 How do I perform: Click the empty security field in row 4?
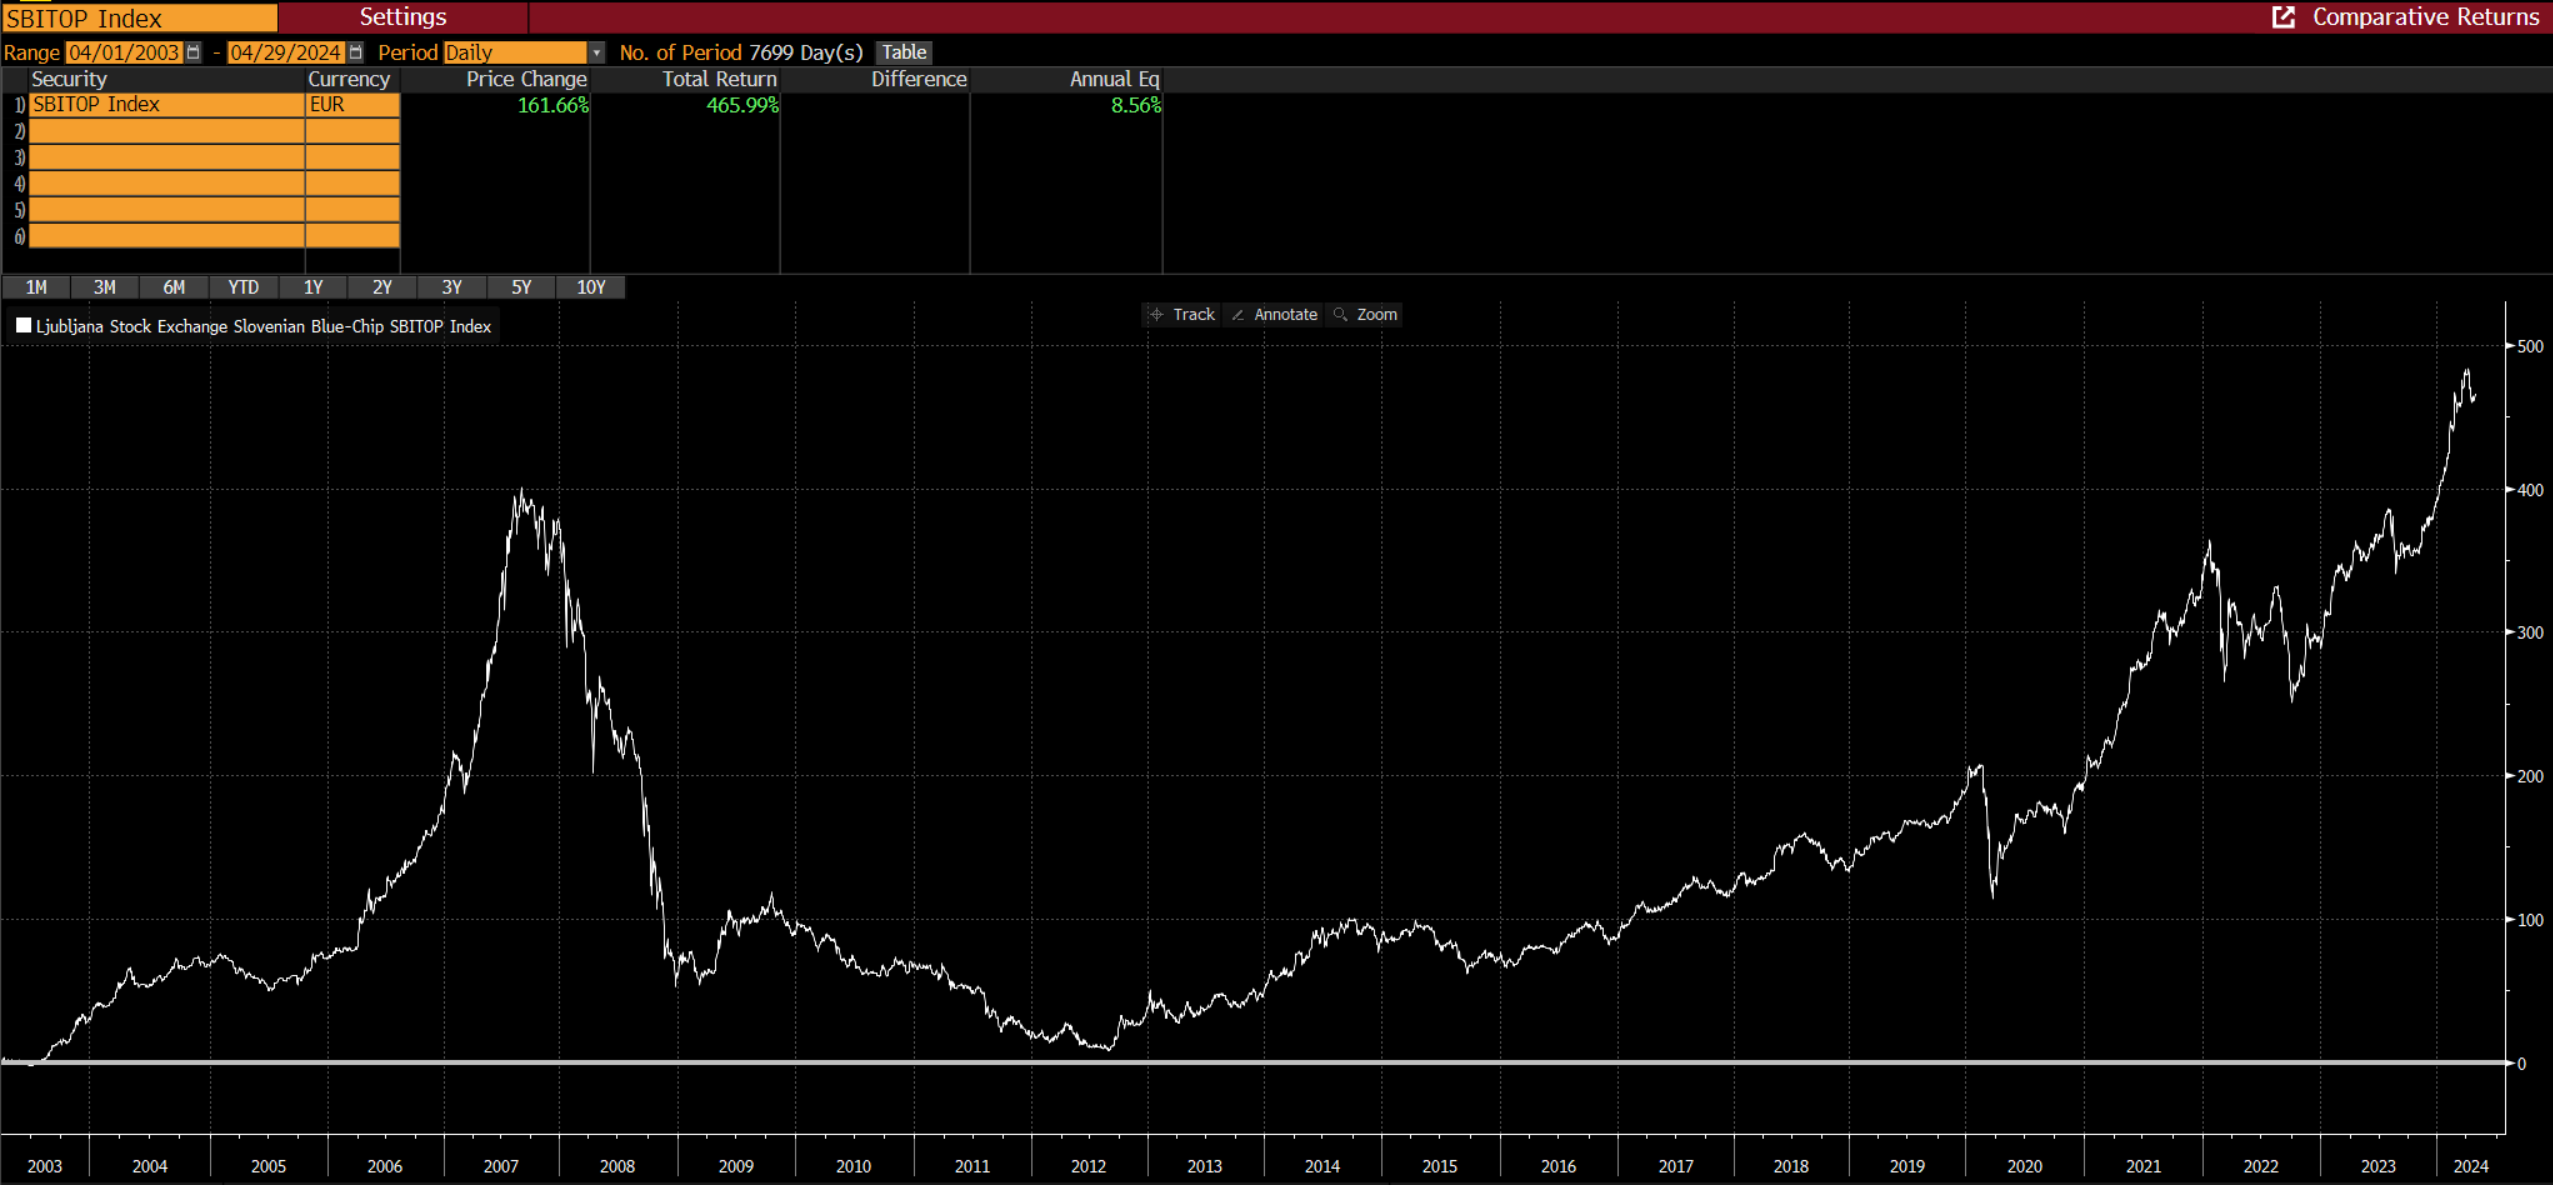point(167,183)
